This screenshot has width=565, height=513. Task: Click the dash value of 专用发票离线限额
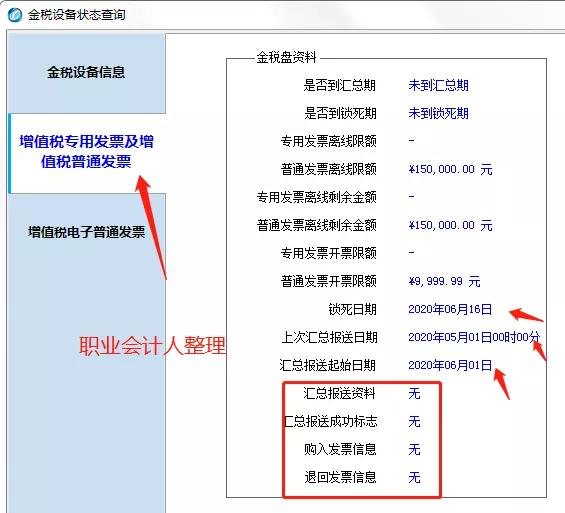tap(411, 140)
